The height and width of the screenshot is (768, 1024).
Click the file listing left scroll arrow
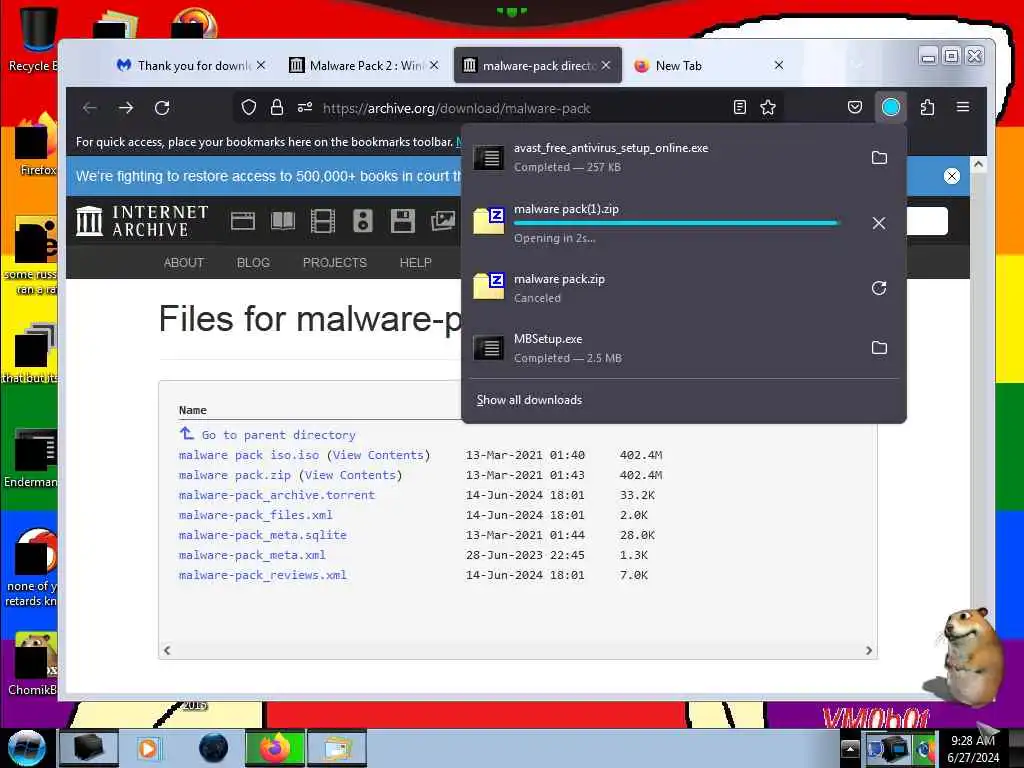click(167, 650)
